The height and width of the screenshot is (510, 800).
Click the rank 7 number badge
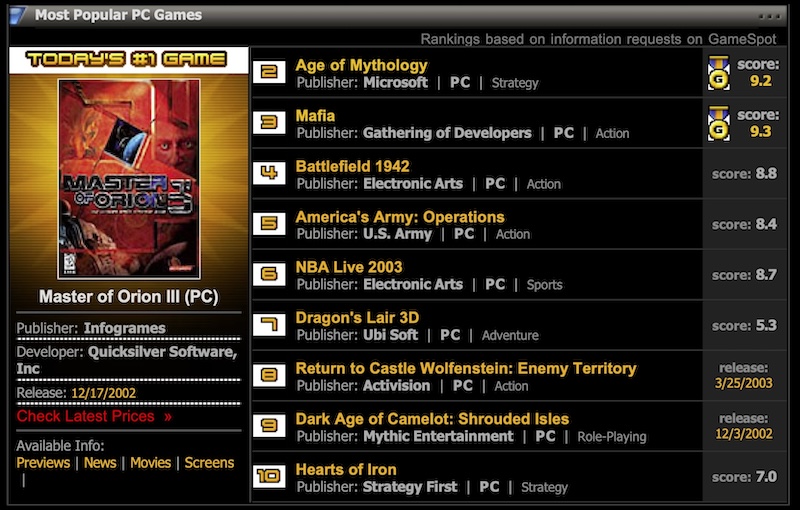[269, 324]
